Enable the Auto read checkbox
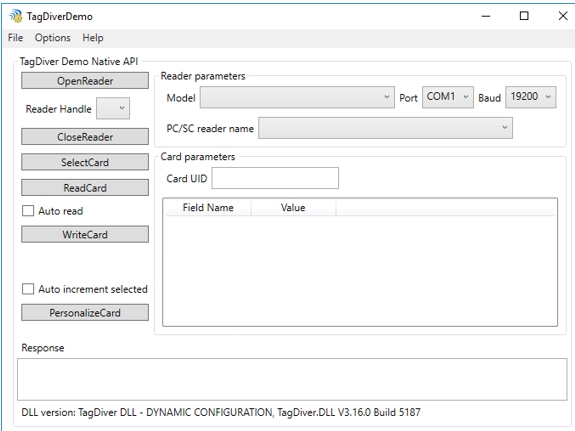575x431 pixels. pyautogui.click(x=28, y=211)
